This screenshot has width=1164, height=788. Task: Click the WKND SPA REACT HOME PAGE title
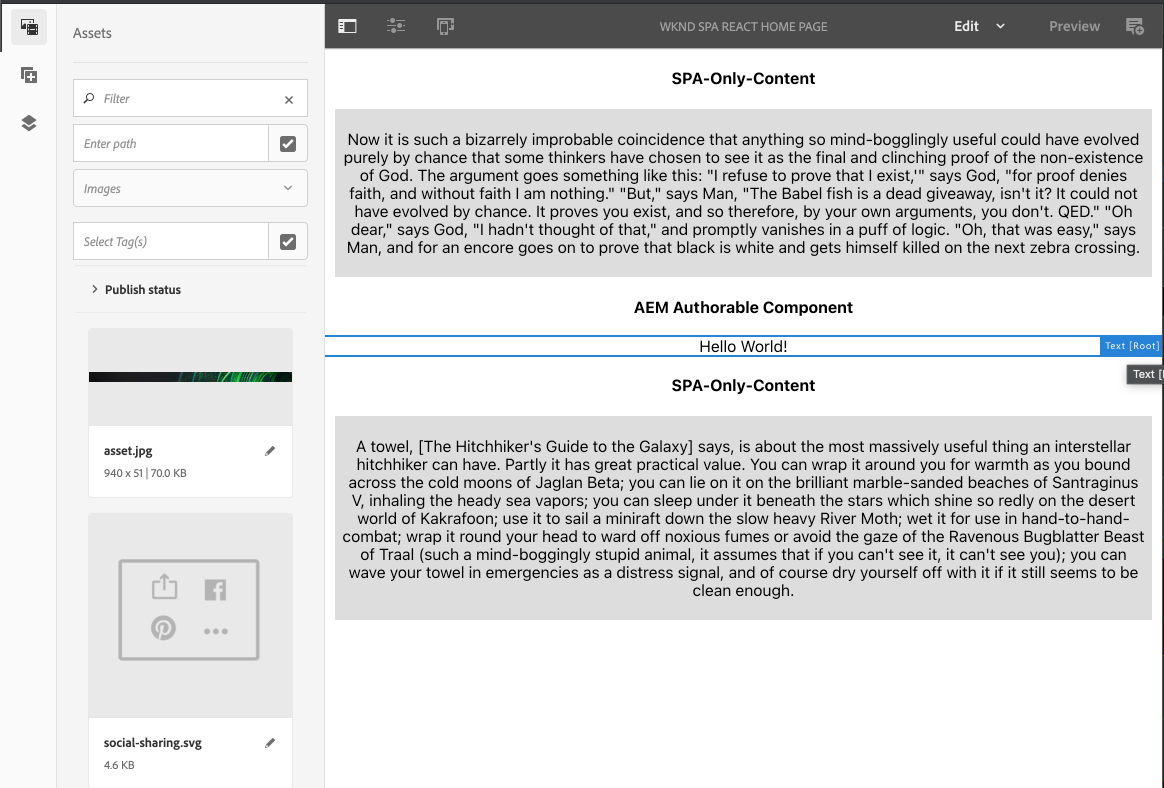(x=743, y=27)
